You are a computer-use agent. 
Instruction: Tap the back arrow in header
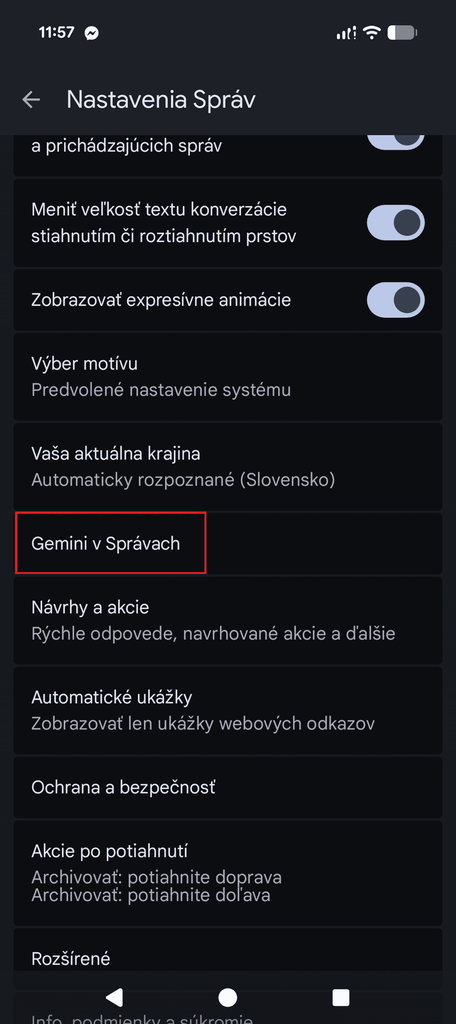(31, 100)
